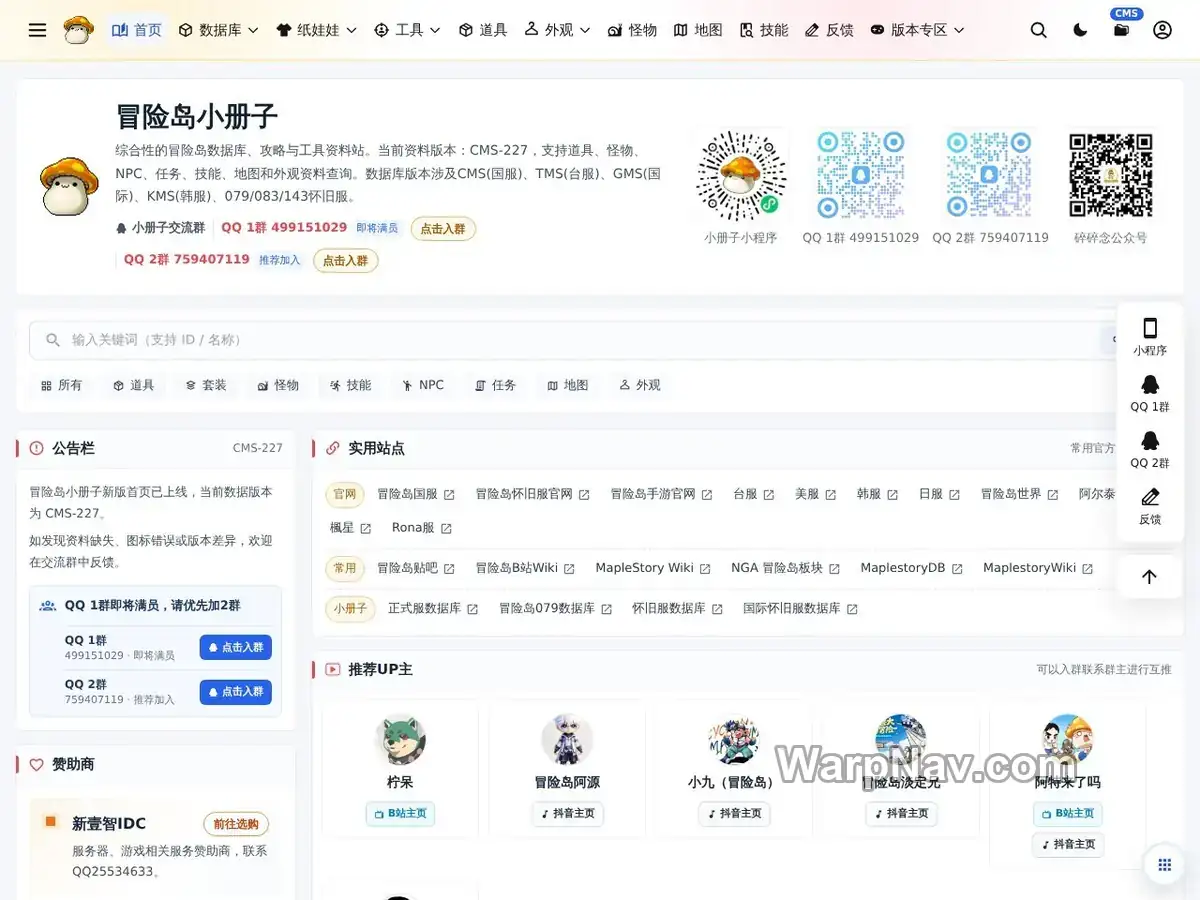The image size is (1200, 900).
Task: Select the NPC search filter
Action: [422, 385]
